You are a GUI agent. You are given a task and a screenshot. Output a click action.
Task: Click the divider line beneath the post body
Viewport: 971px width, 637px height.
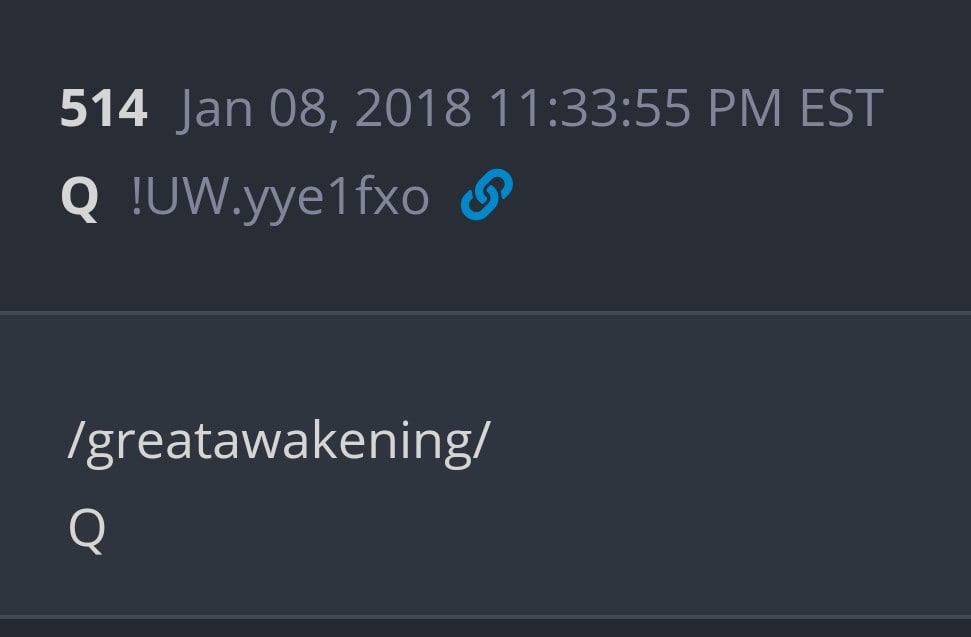[485, 616]
